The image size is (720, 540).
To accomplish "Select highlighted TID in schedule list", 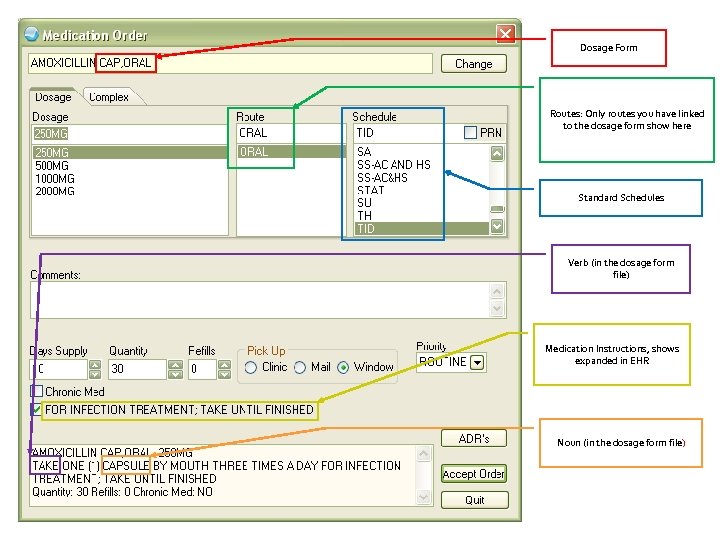I will coord(422,229).
